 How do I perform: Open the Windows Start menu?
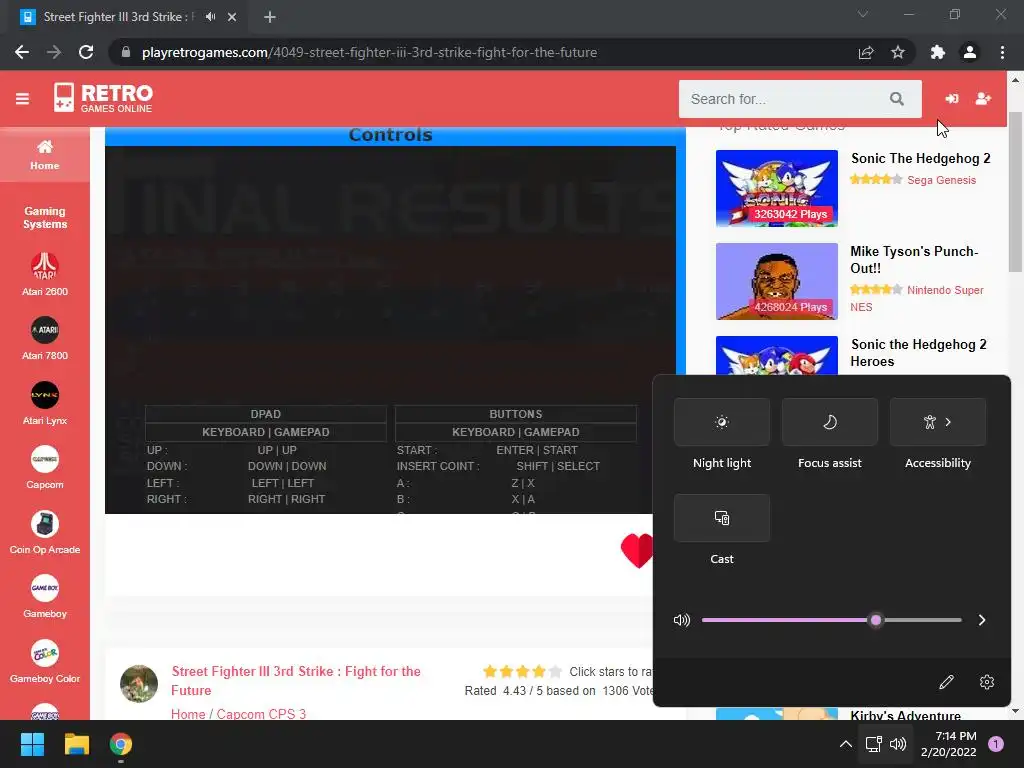pyautogui.click(x=32, y=744)
